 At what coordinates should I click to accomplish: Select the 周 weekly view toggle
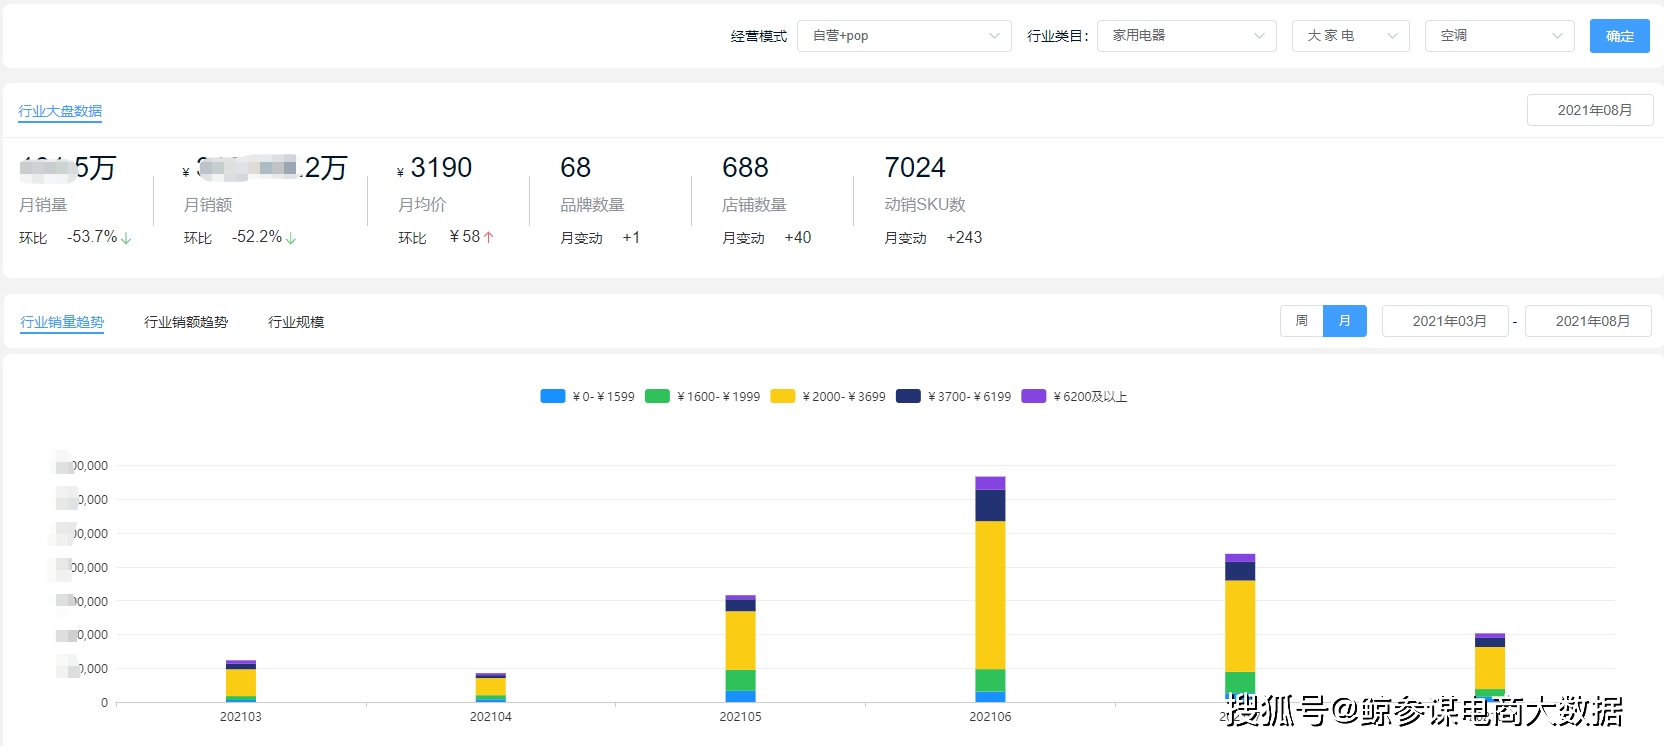(x=1301, y=321)
